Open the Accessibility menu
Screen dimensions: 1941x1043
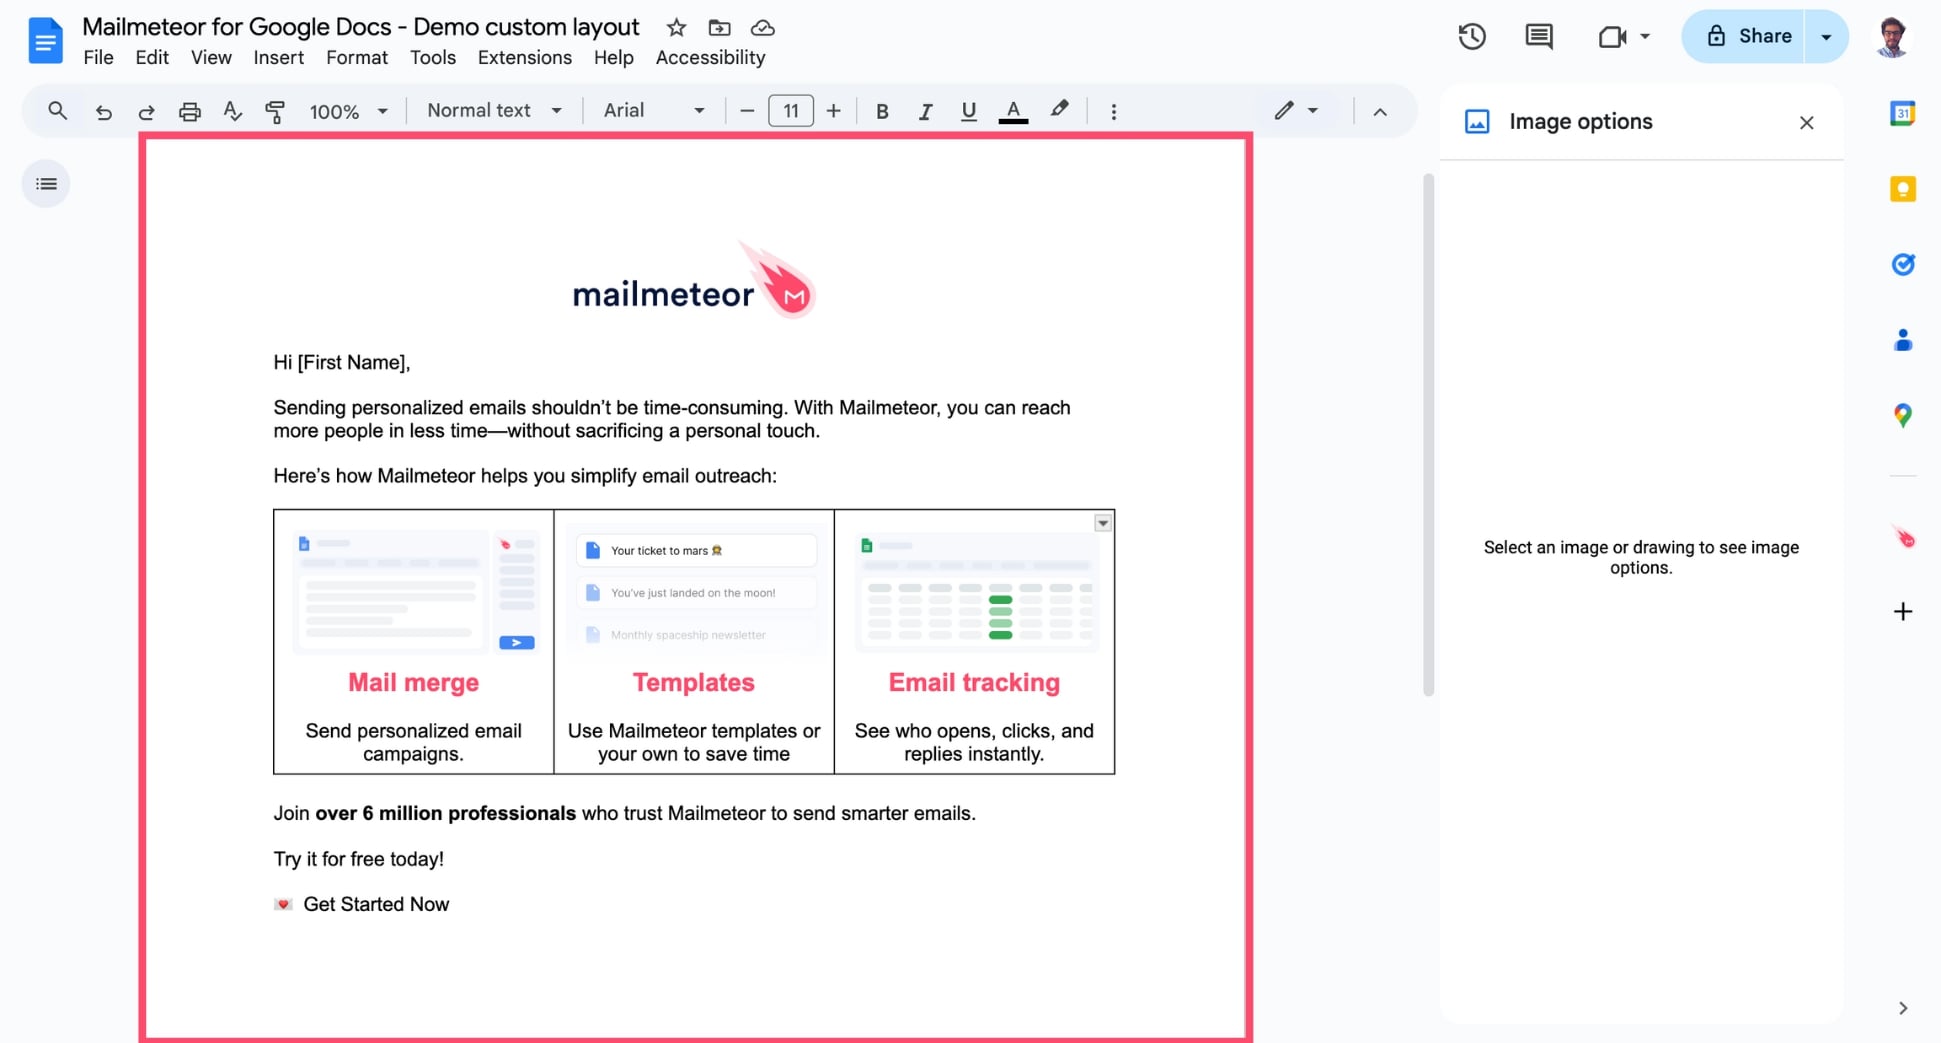[x=710, y=58]
